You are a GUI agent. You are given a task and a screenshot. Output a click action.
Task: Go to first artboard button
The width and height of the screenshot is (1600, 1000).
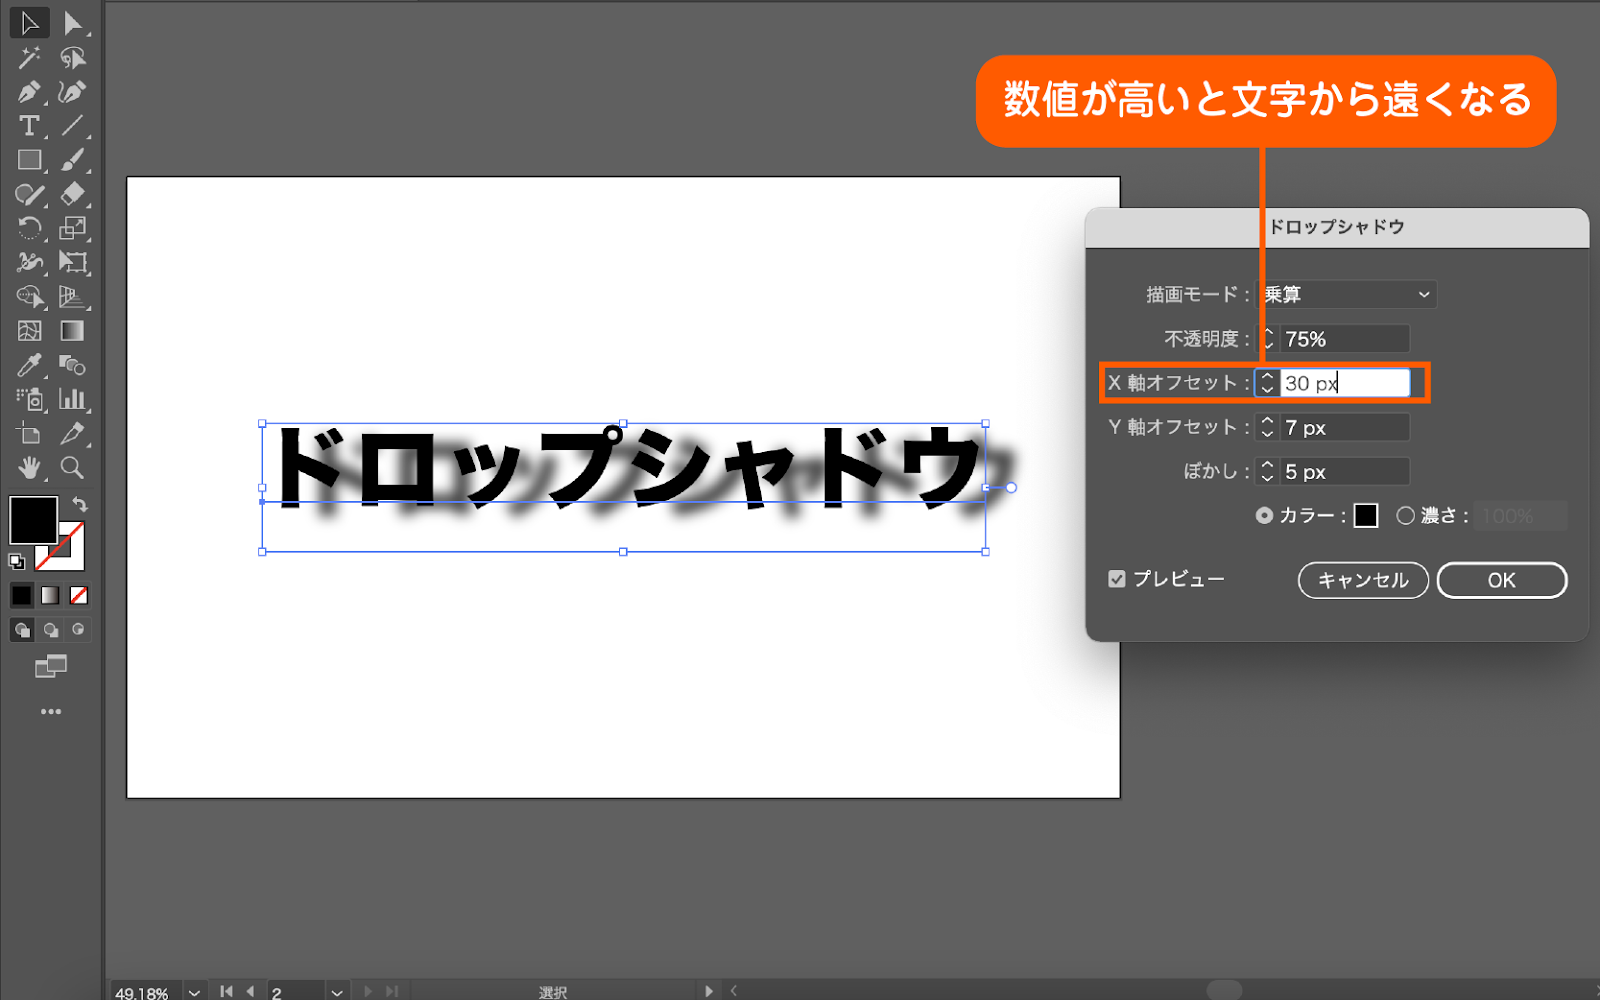pos(226,991)
